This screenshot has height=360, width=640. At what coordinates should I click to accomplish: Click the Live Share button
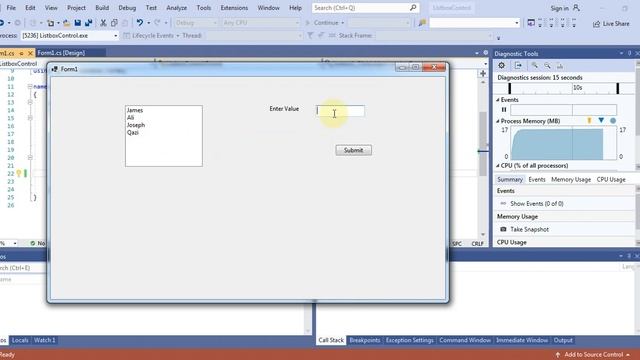click(x=611, y=24)
